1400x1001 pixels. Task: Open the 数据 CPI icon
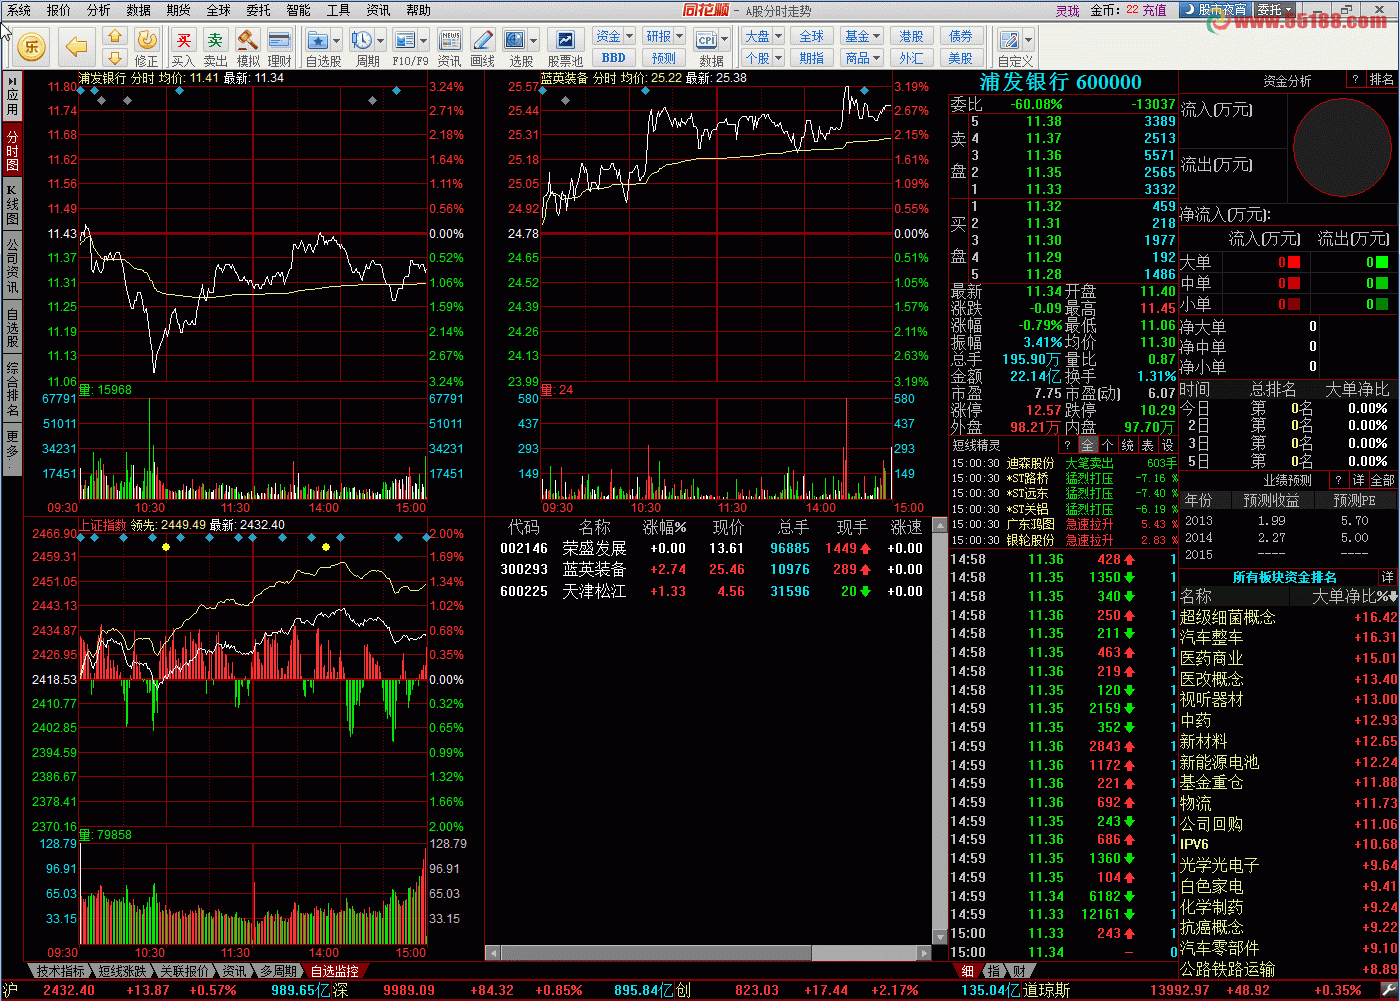point(707,40)
